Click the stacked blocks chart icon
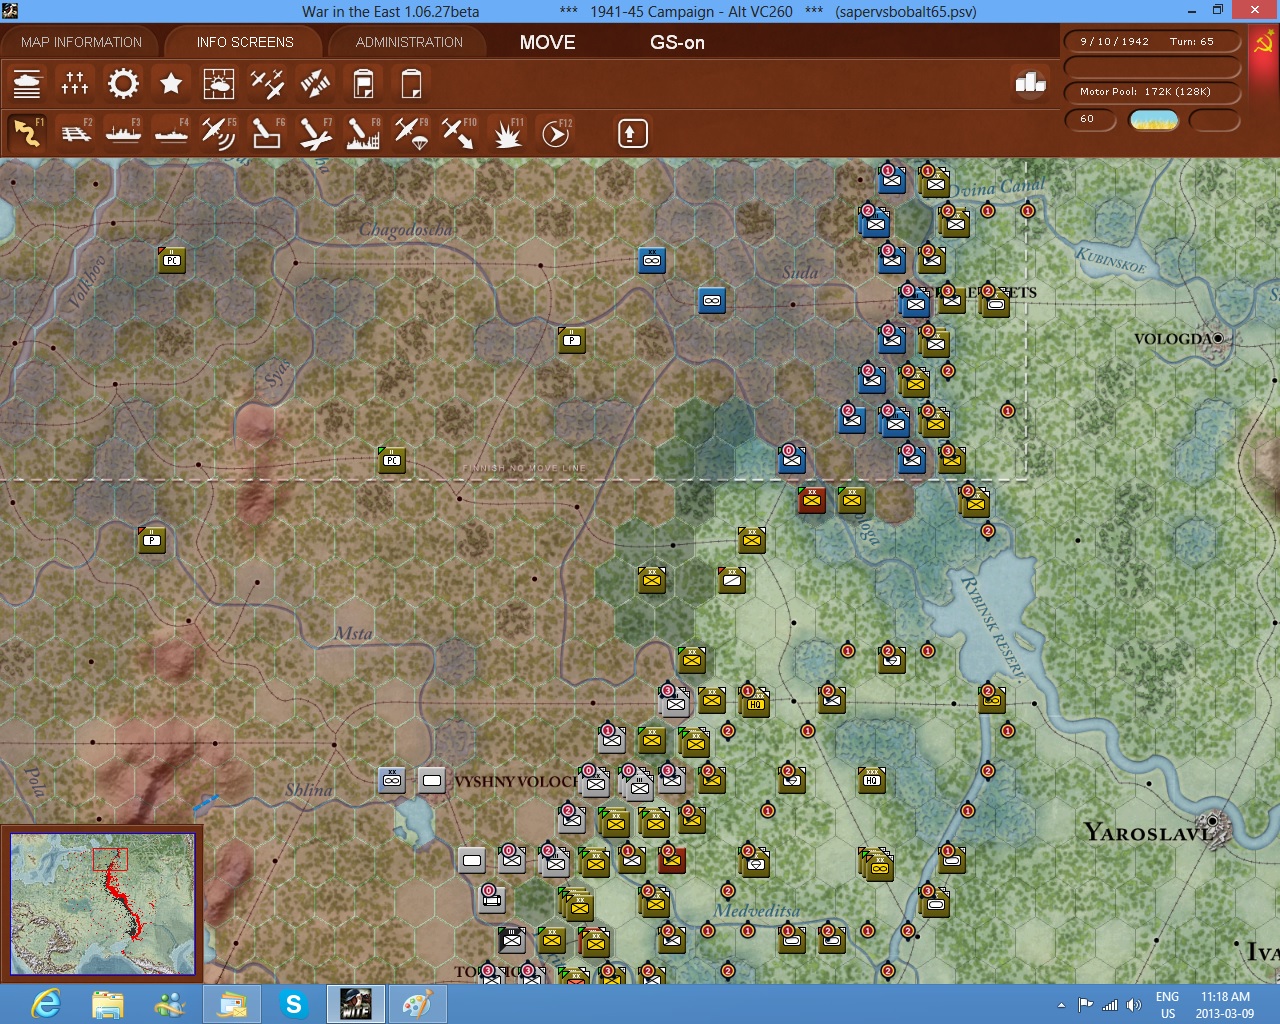The width and height of the screenshot is (1280, 1024). click(1030, 82)
